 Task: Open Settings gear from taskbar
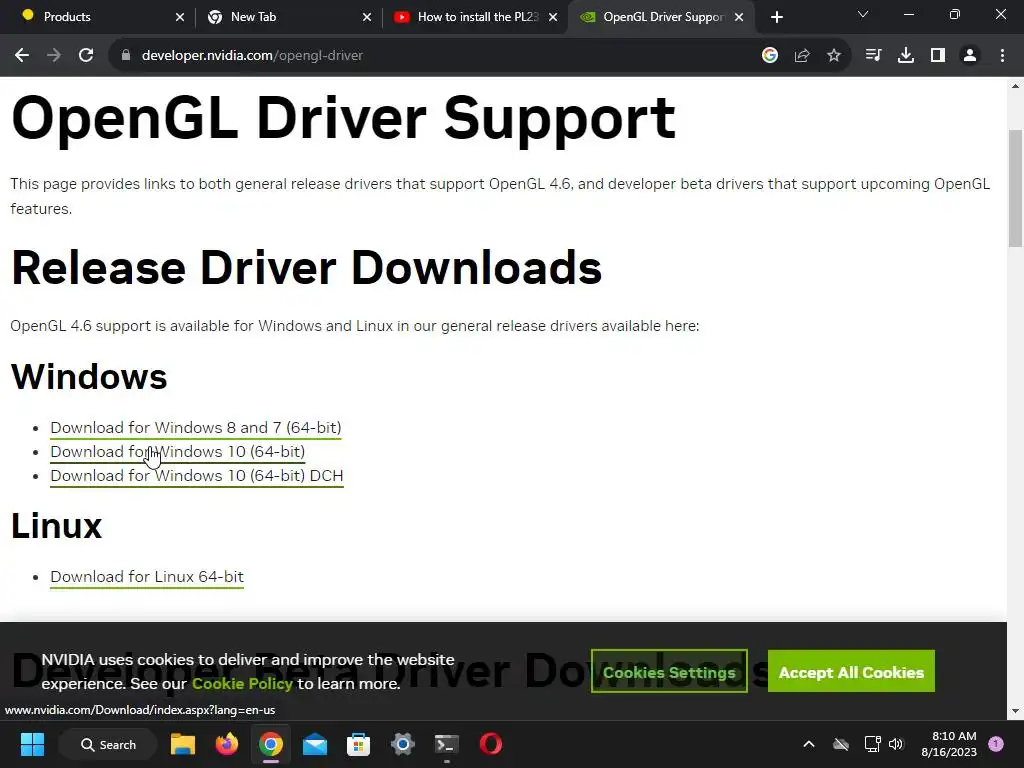(x=402, y=744)
